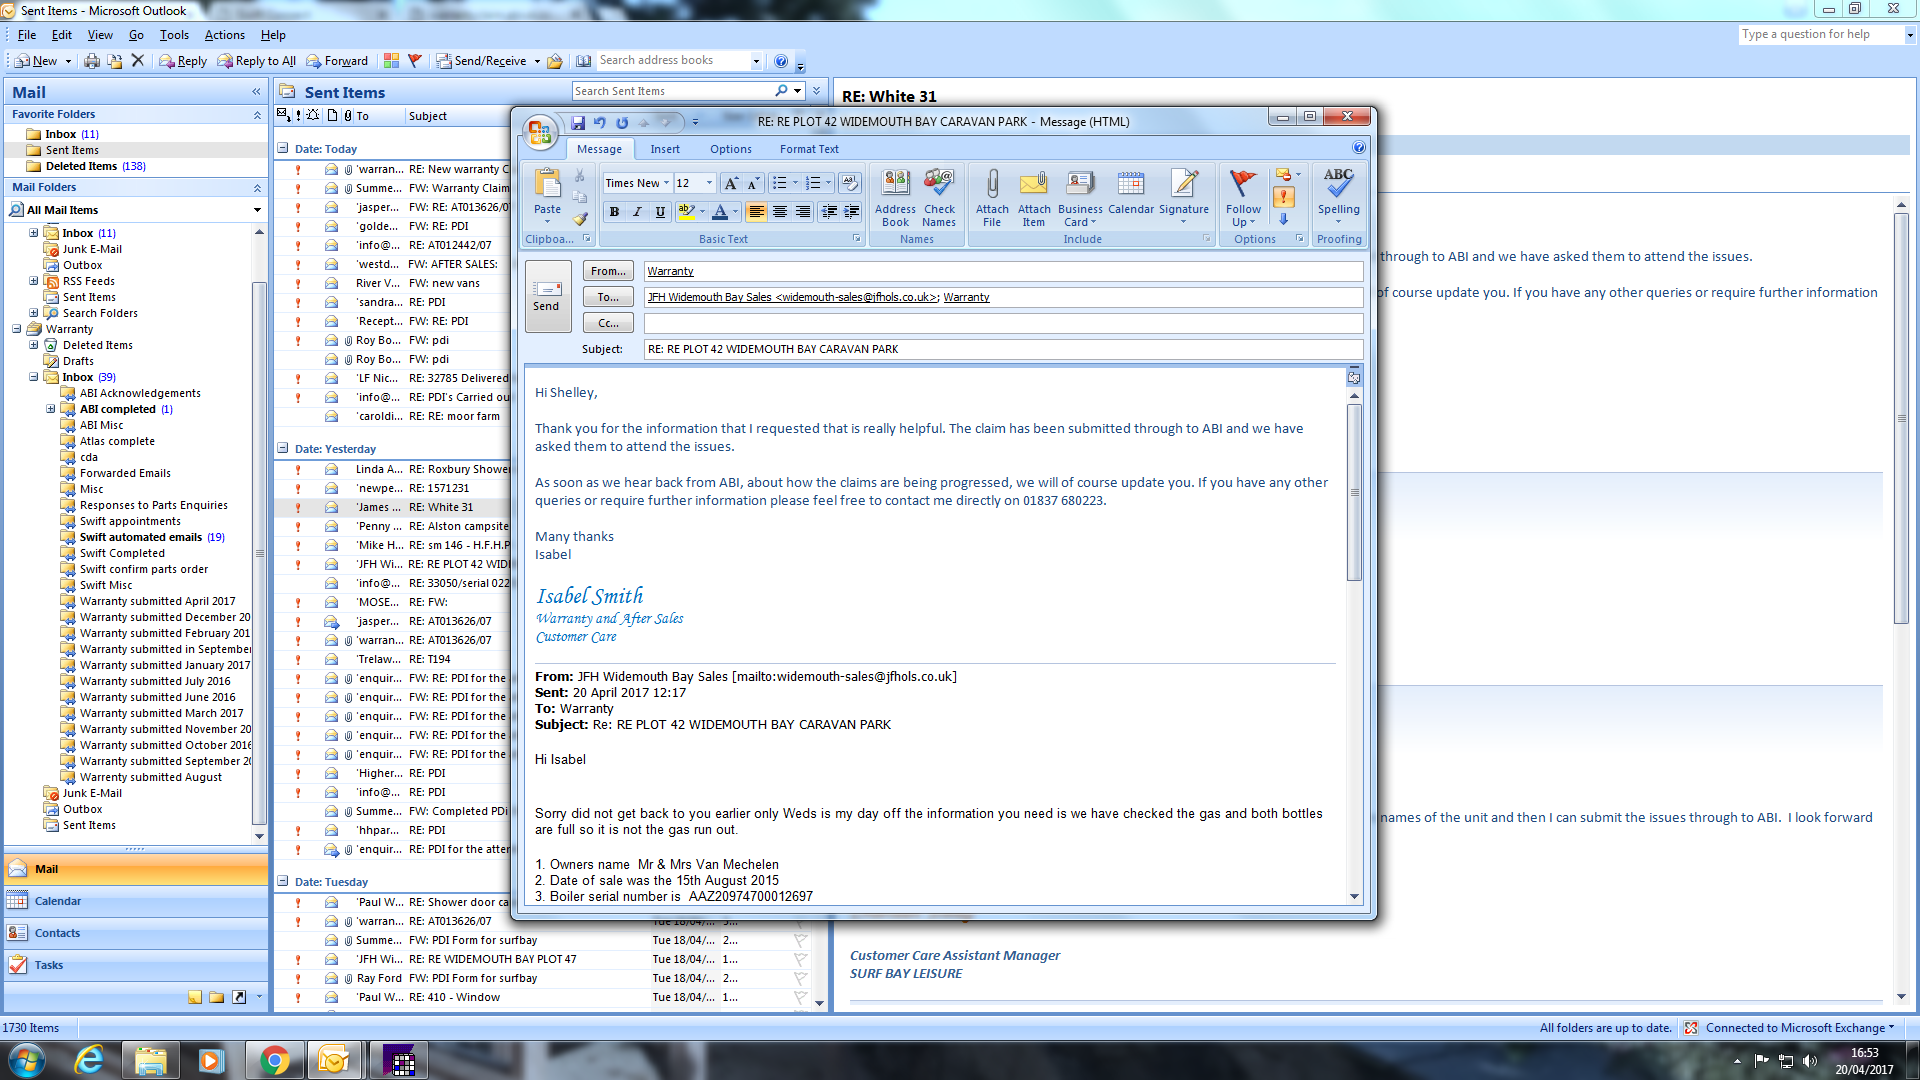This screenshot has height=1080, width=1920.
Task: Open the Actions menu
Action: [224, 35]
